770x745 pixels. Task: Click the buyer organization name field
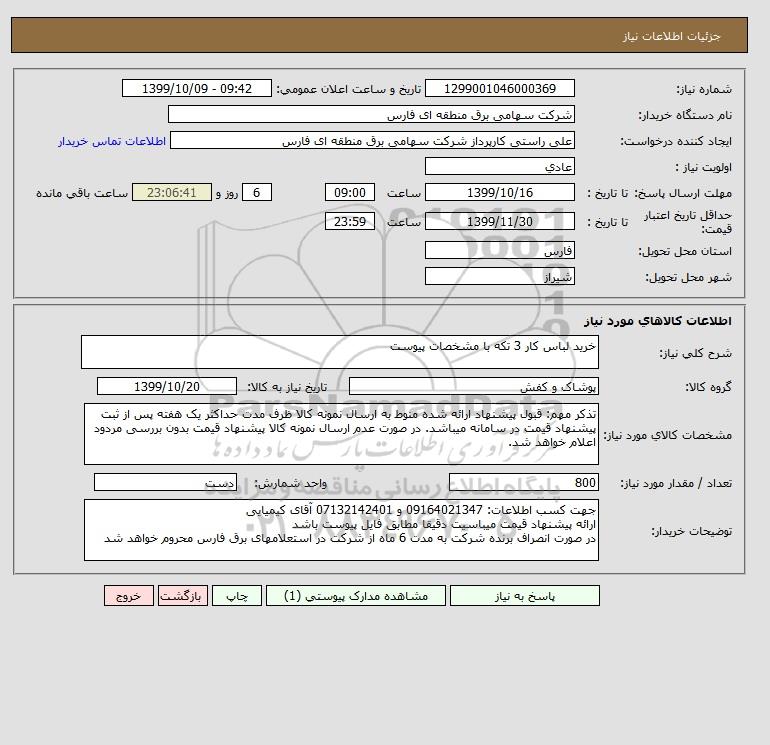click(371, 114)
